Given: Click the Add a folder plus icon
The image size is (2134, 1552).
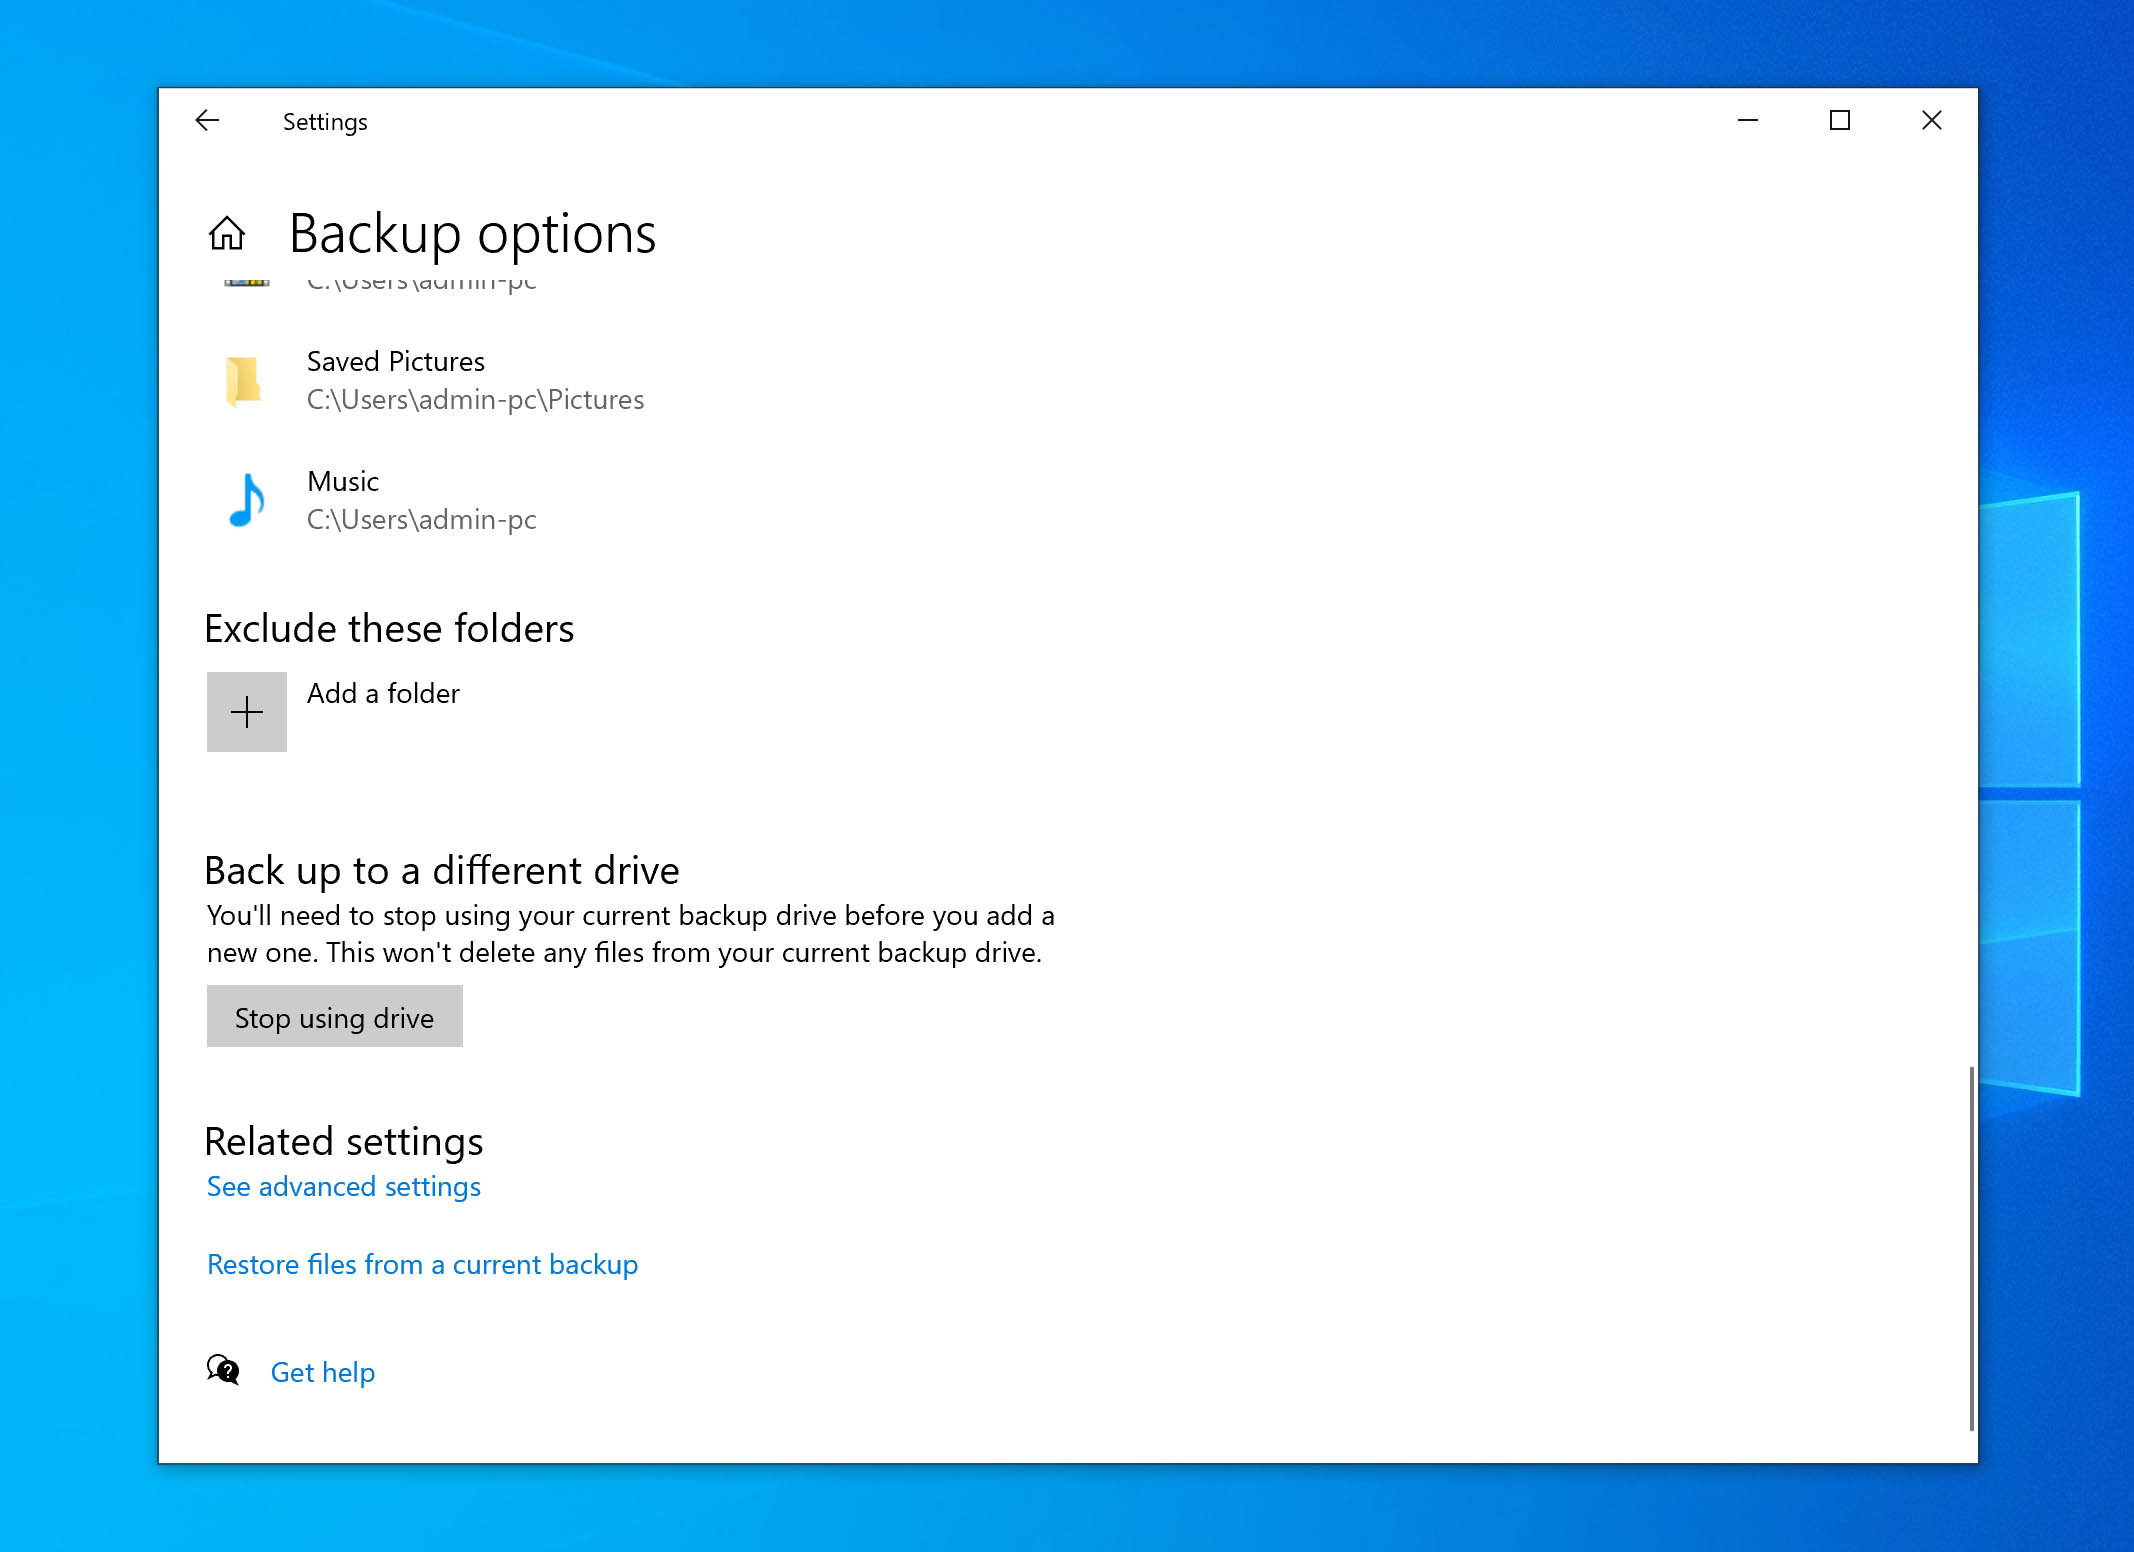Looking at the screenshot, I should (x=245, y=712).
